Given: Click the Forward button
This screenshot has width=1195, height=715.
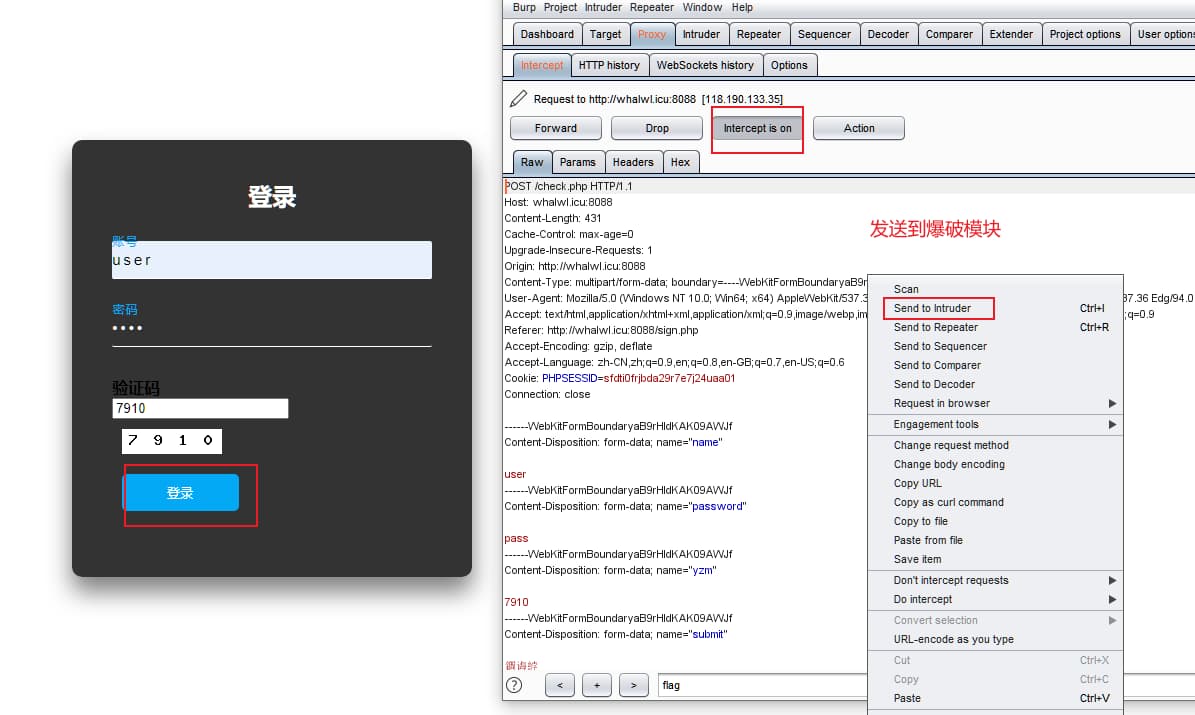Looking at the screenshot, I should pos(556,128).
